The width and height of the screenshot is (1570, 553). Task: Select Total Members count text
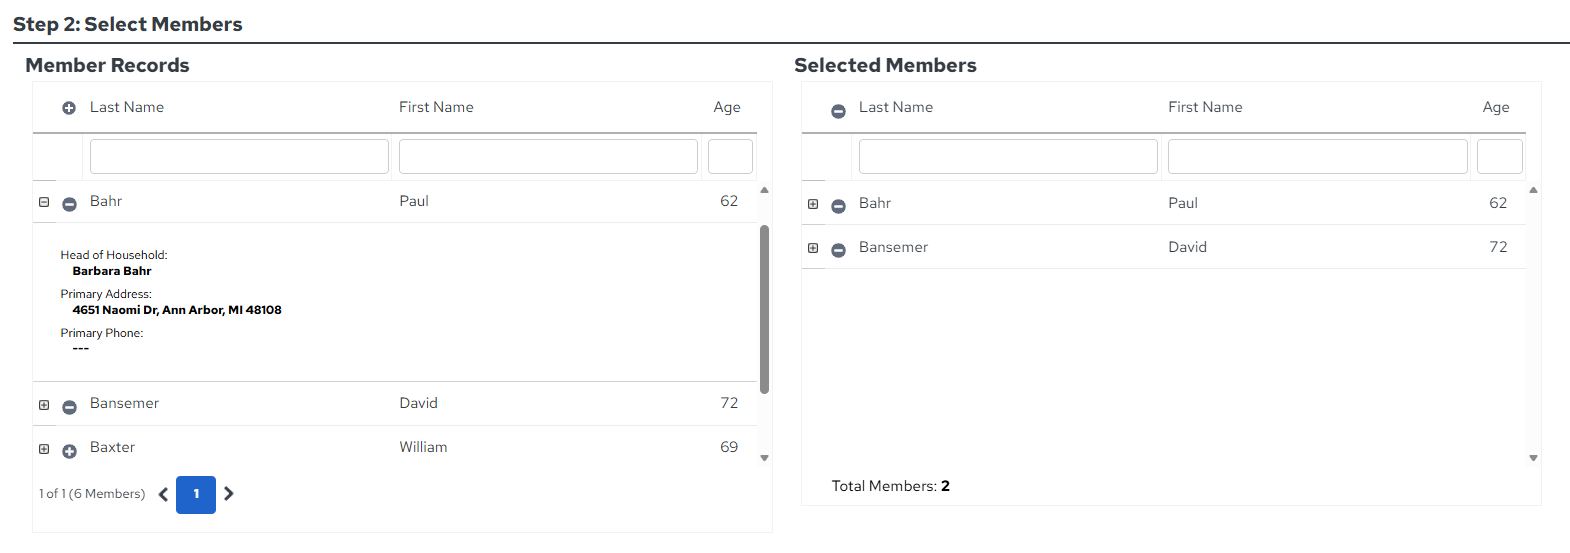pos(891,486)
